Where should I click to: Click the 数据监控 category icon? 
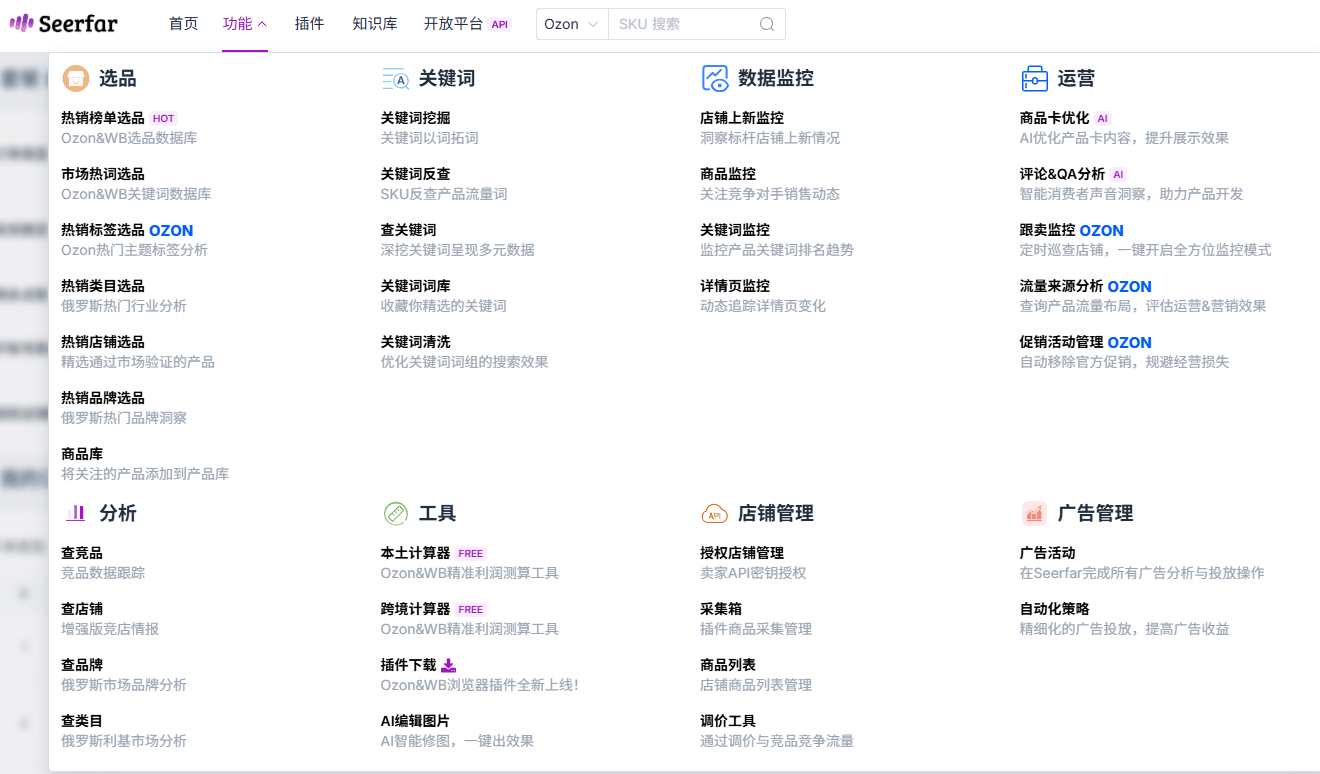715,78
